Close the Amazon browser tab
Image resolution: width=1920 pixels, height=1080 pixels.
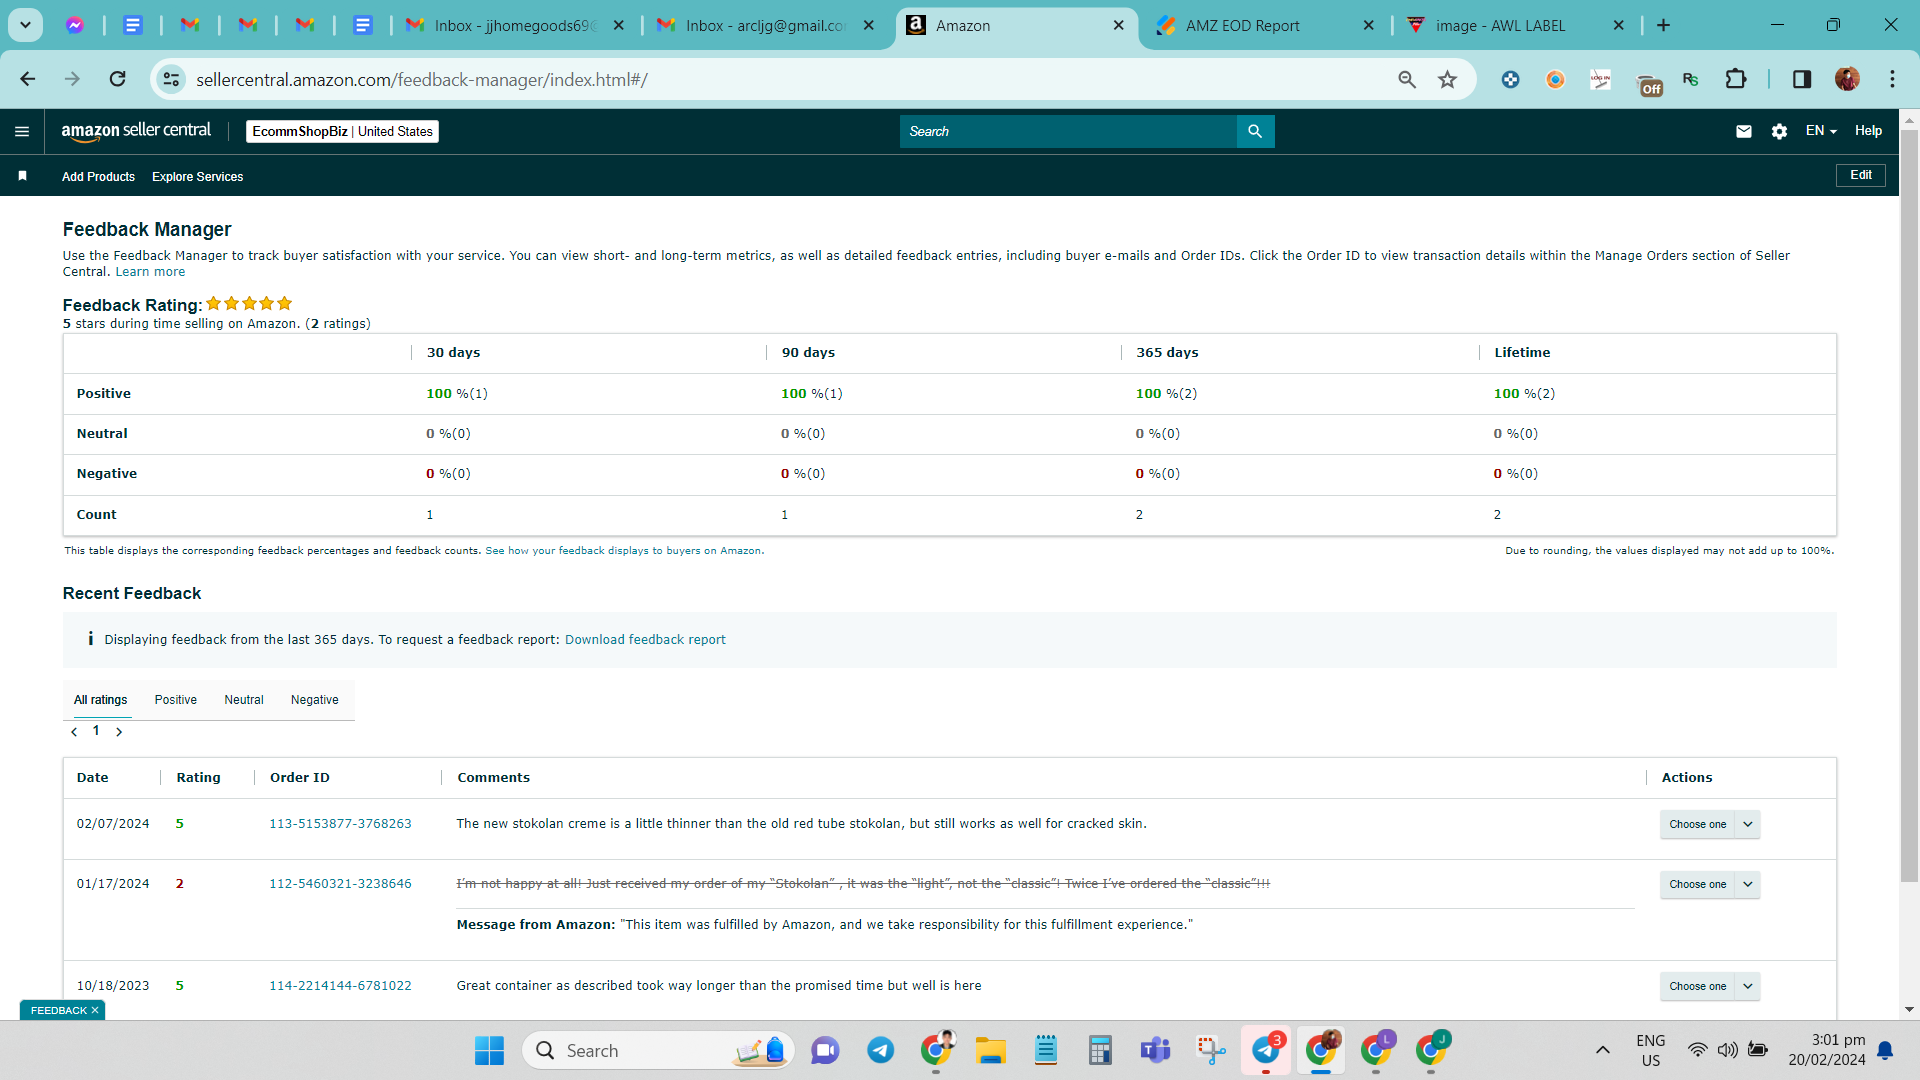click(x=1119, y=25)
